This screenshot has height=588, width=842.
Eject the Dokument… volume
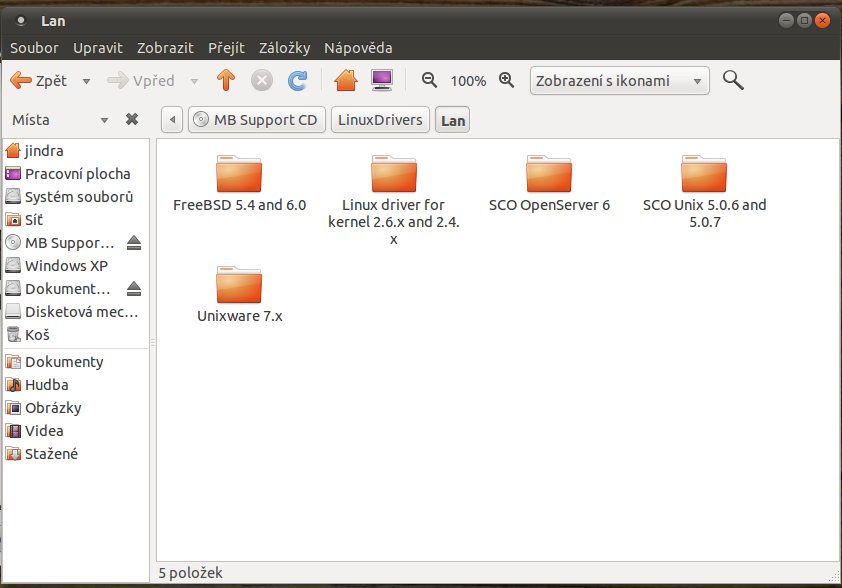point(134,289)
